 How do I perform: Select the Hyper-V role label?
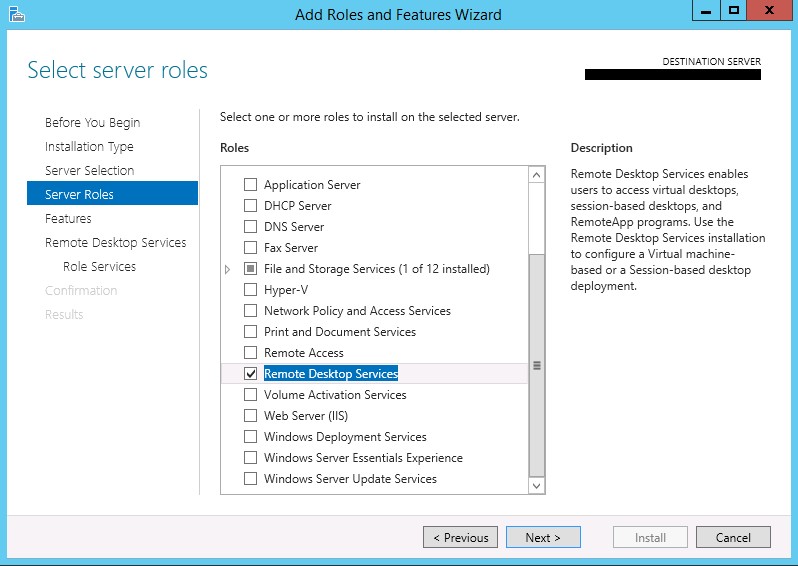[x=286, y=290]
